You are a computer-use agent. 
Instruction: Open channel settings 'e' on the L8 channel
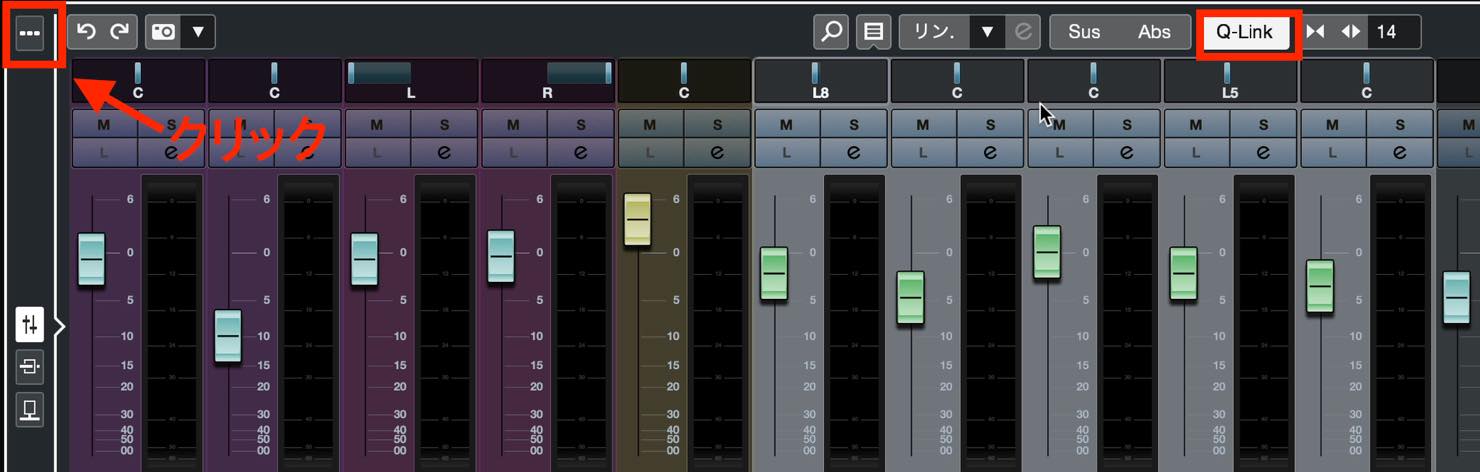[x=853, y=153]
